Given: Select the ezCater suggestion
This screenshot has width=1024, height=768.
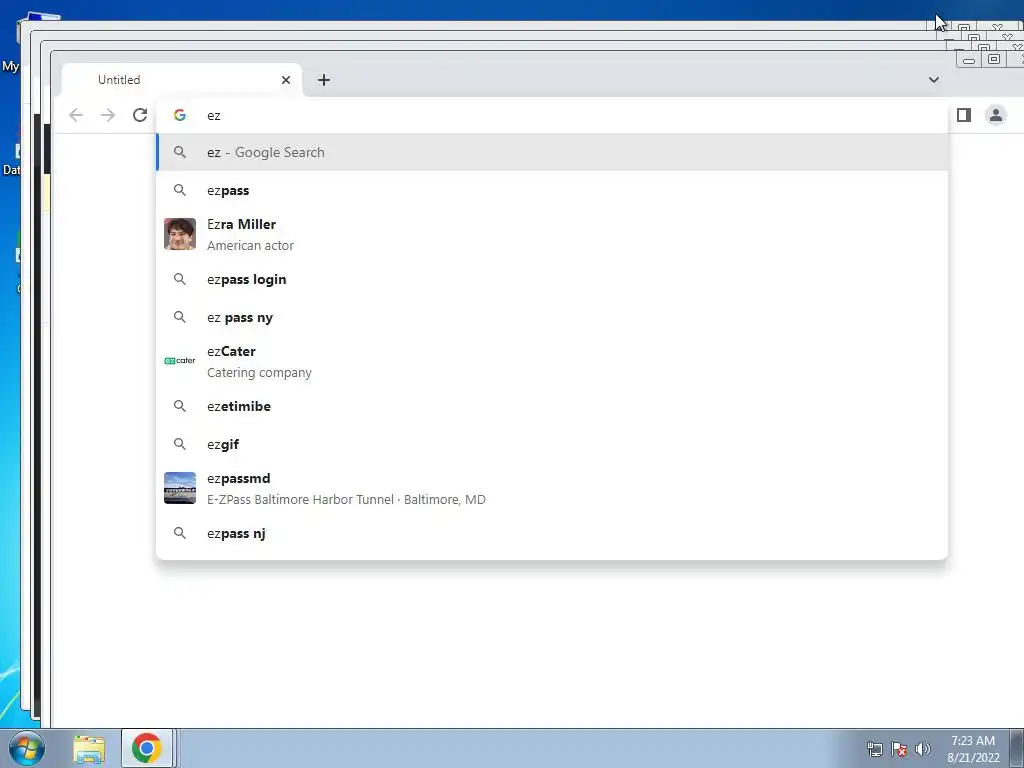Looking at the screenshot, I should 552,361.
